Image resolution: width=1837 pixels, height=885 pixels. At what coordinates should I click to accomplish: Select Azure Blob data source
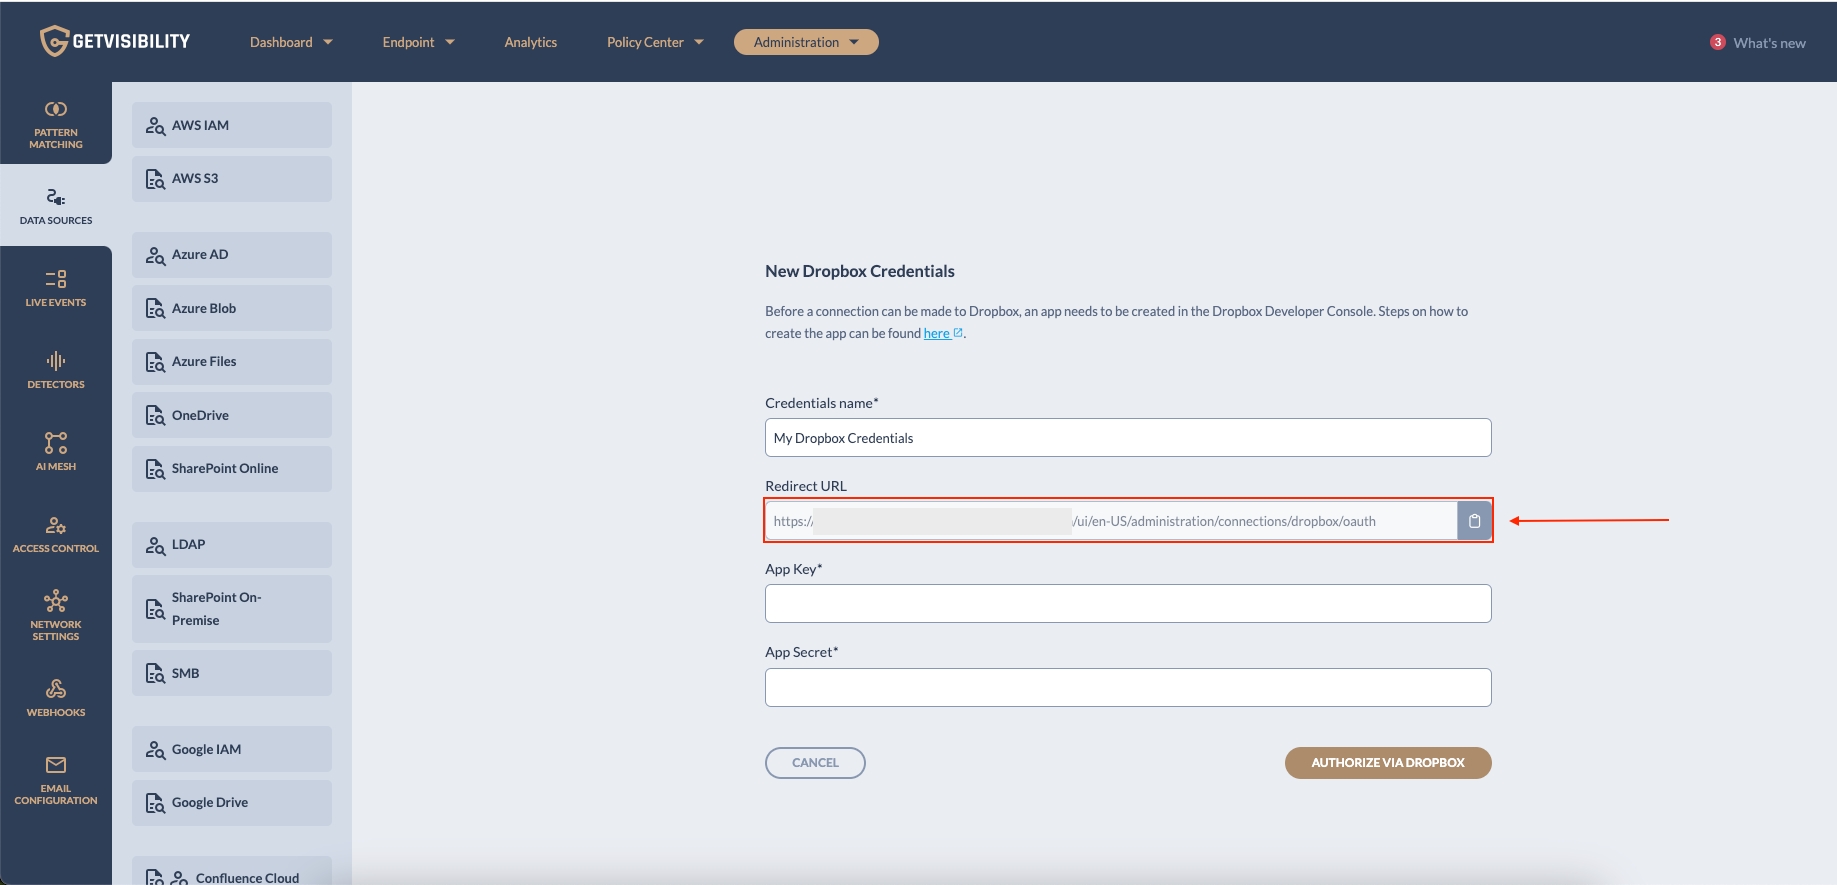232,308
